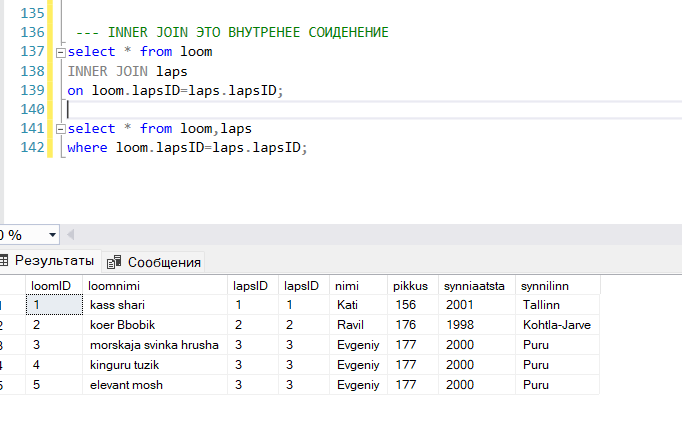Screen dimensions: 682x430
Task: Select the loomID column header
Action: click(54, 286)
